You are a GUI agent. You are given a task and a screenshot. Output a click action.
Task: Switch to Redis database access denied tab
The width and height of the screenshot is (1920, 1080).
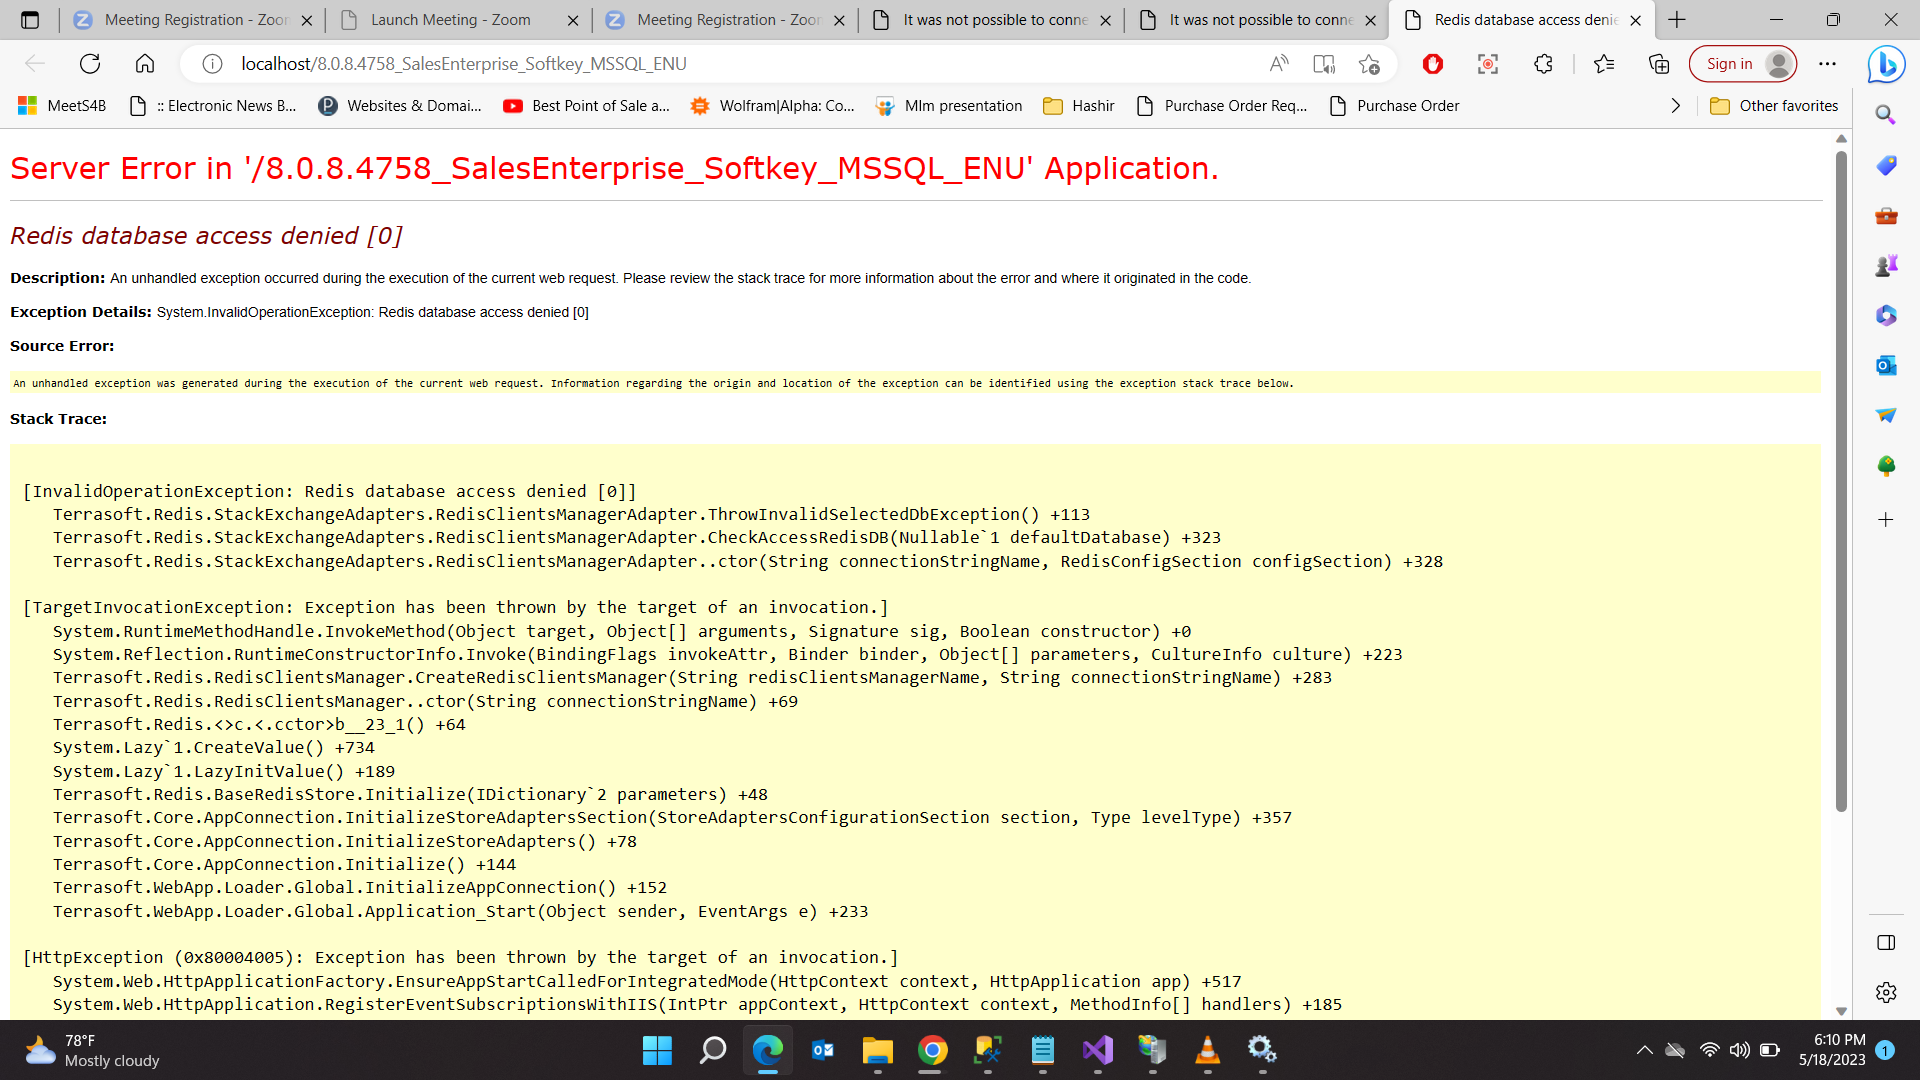coord(1522,20)
